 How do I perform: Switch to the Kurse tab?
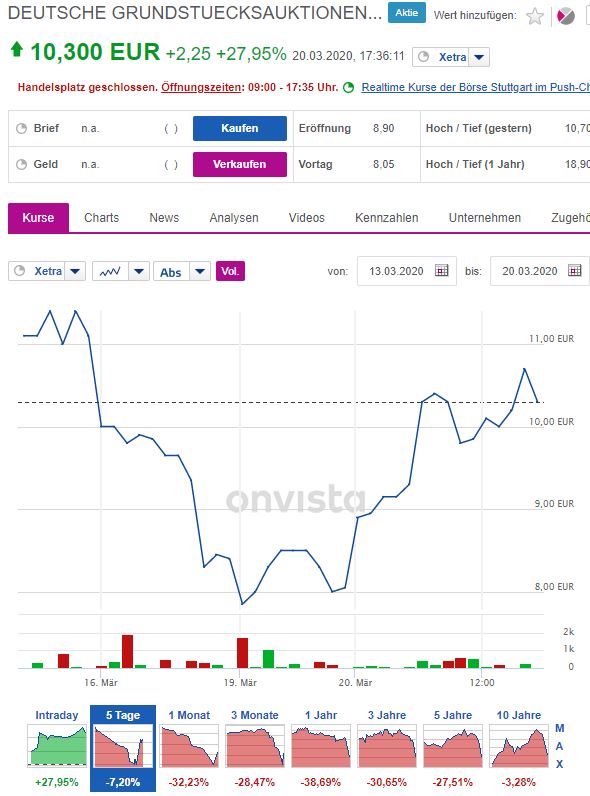[38, 218]
